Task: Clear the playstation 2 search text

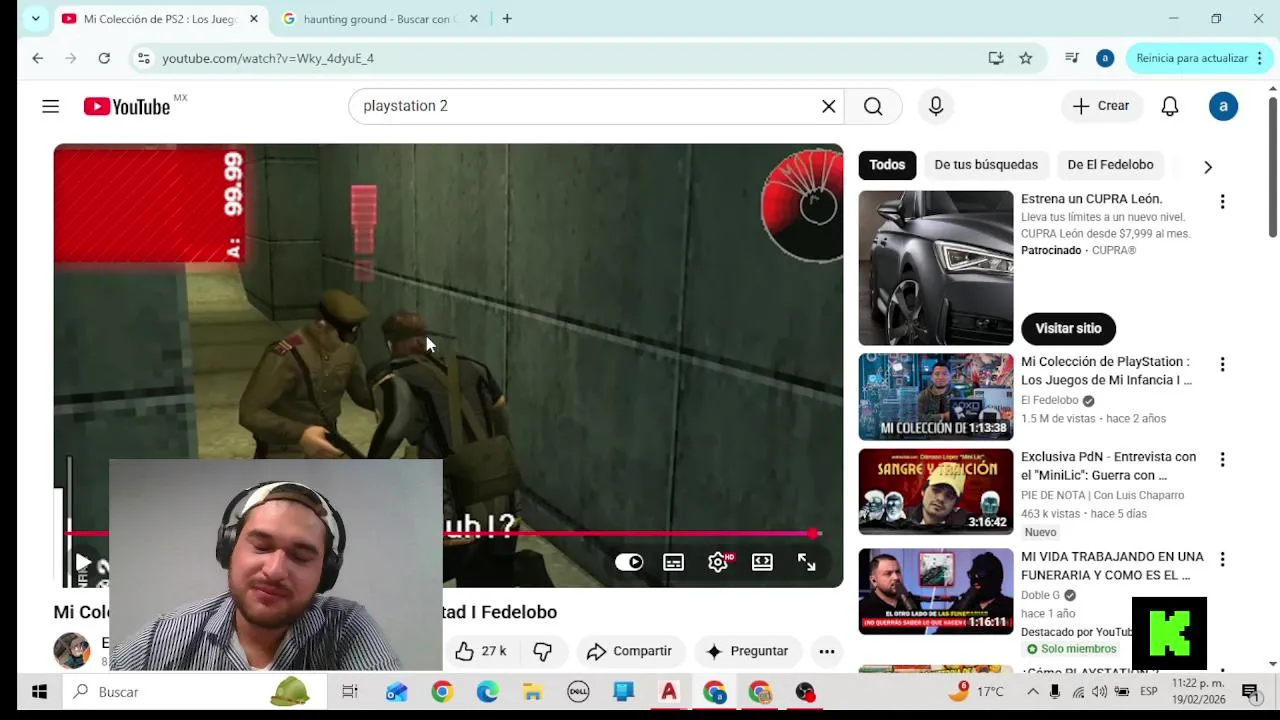Action: 829,106
